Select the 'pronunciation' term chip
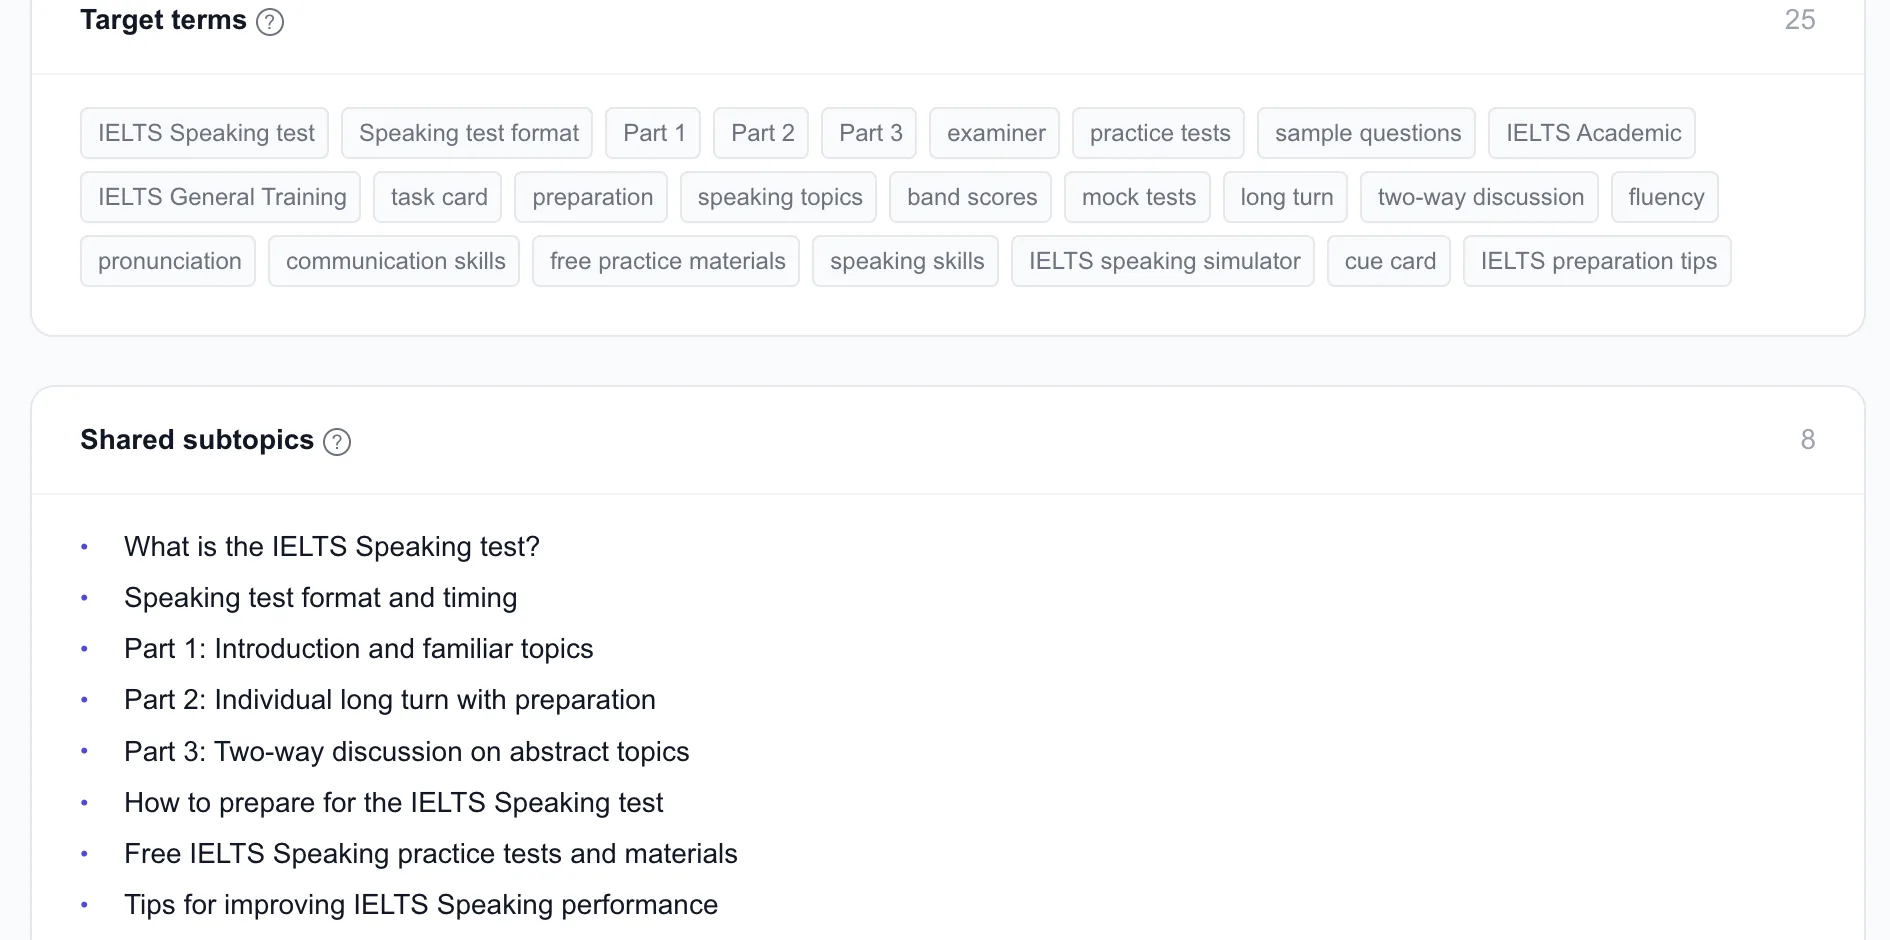The width and height of the screenshot is (1890, 940). point(169,261)
